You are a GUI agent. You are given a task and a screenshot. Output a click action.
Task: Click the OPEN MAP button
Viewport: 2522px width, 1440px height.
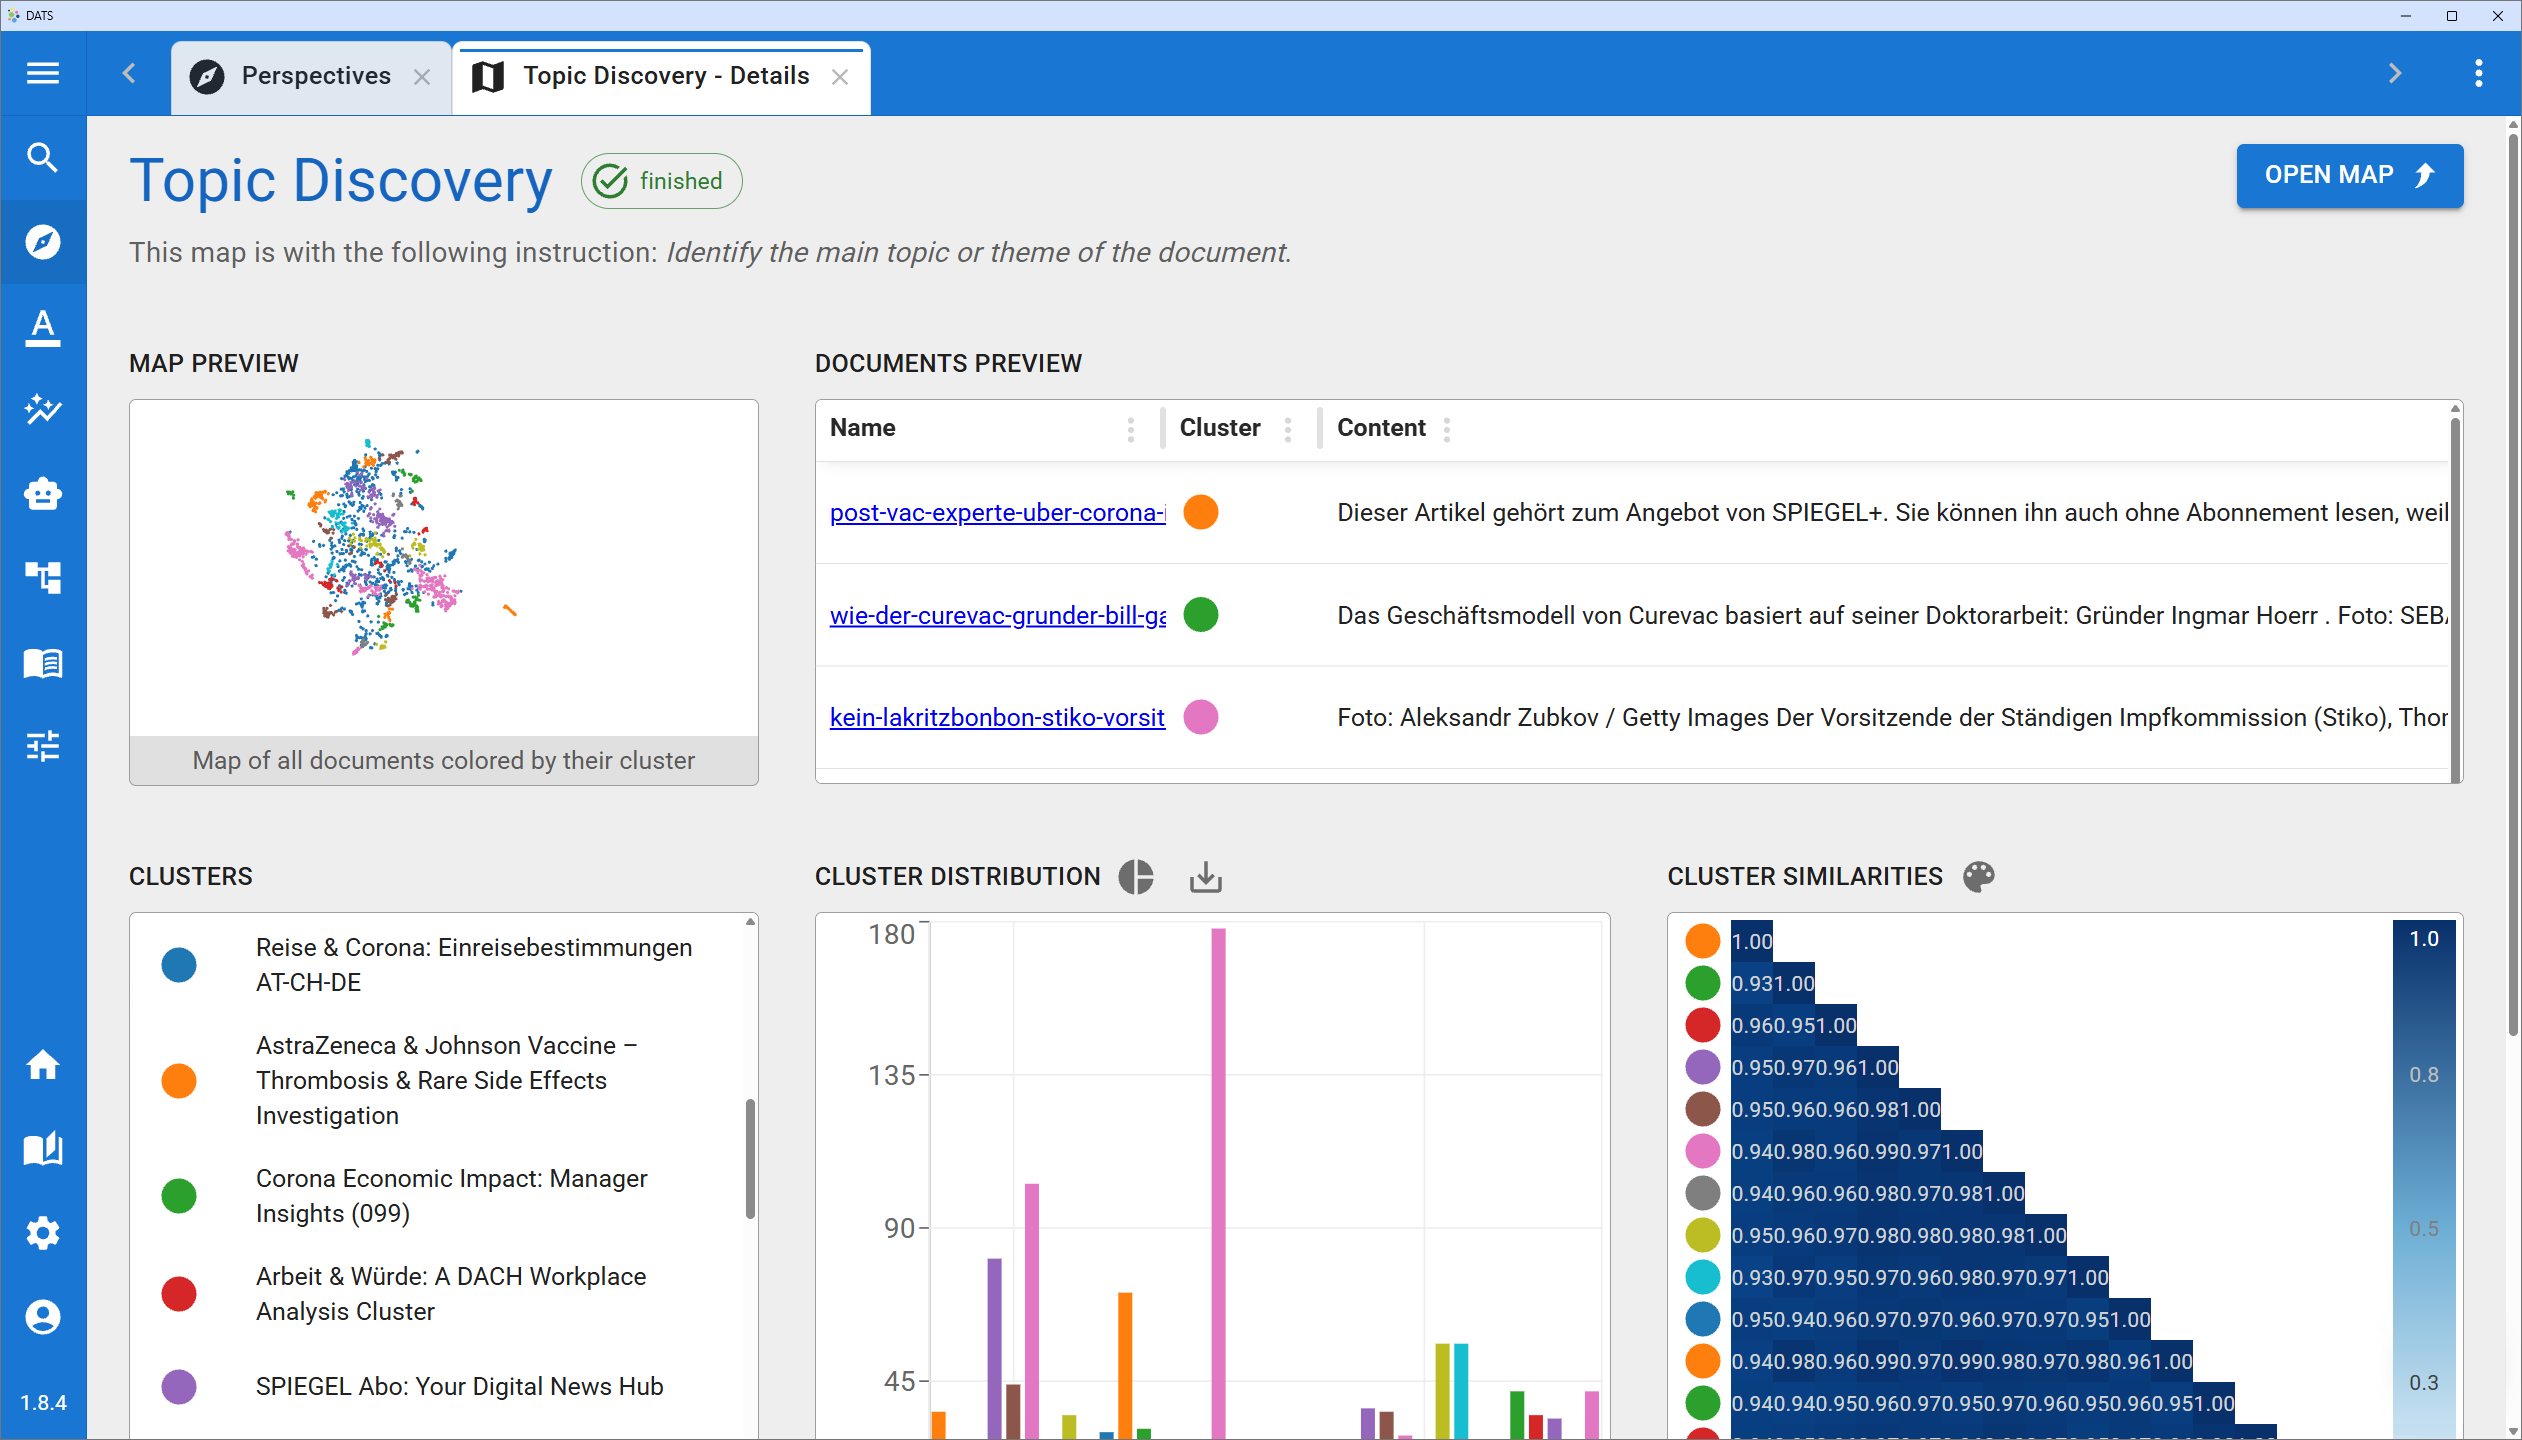point(2349,176)
